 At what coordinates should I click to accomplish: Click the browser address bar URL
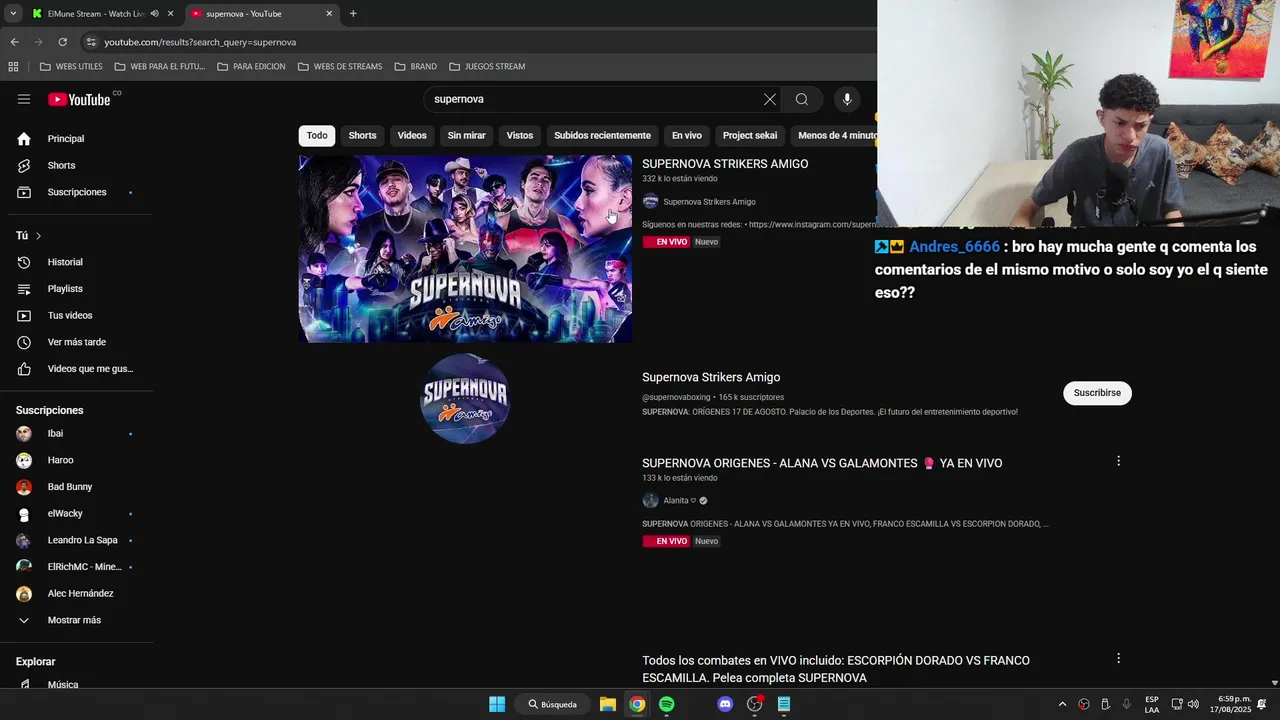coord(200,42)
